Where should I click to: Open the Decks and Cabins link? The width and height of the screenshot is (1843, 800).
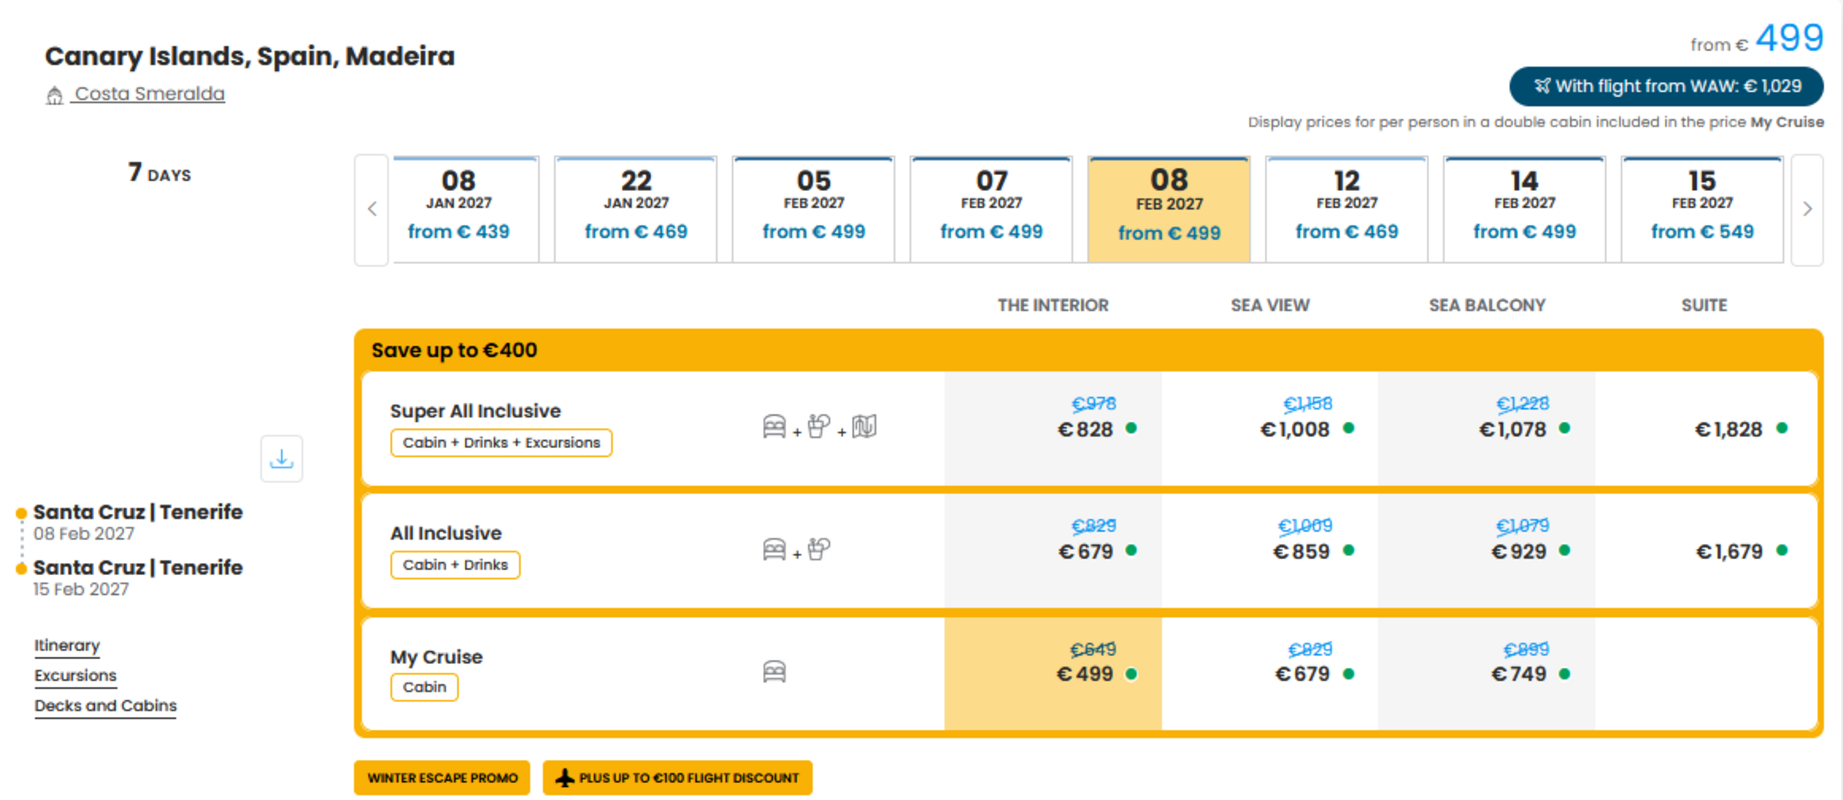point(105,705)
